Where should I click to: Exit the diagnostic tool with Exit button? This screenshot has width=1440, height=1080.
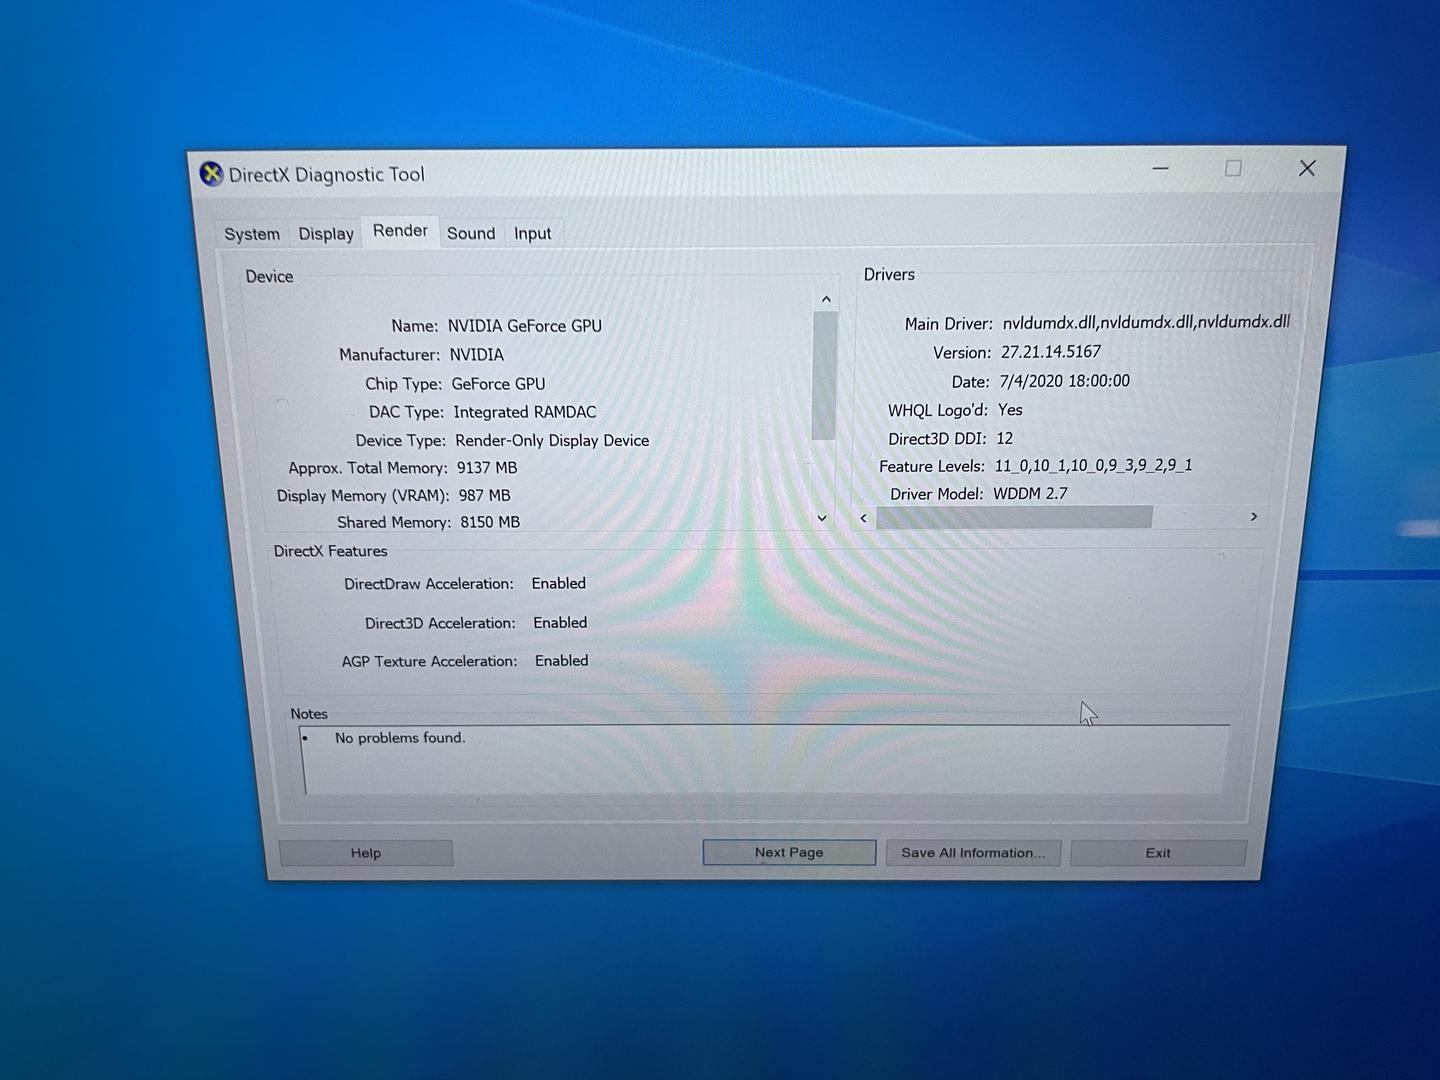[1158, 853]
